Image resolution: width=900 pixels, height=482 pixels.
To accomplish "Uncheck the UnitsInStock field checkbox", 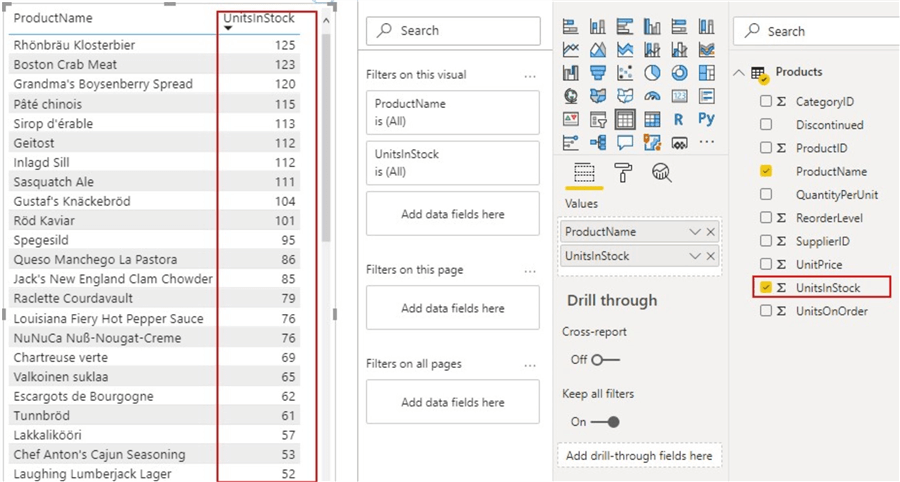I will click(766, 288).
